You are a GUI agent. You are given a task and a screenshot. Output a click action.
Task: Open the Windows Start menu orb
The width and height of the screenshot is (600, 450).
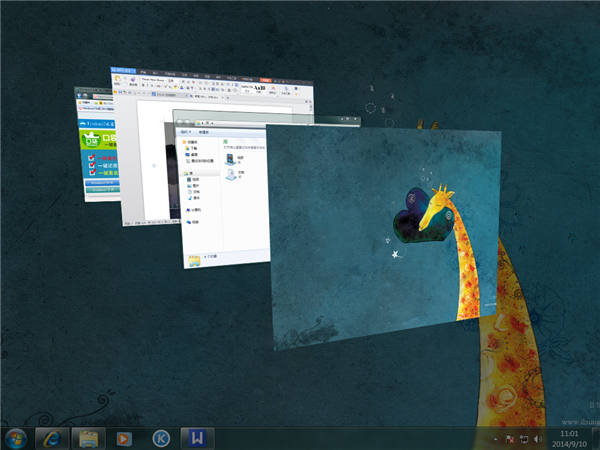tap(16, 438)
